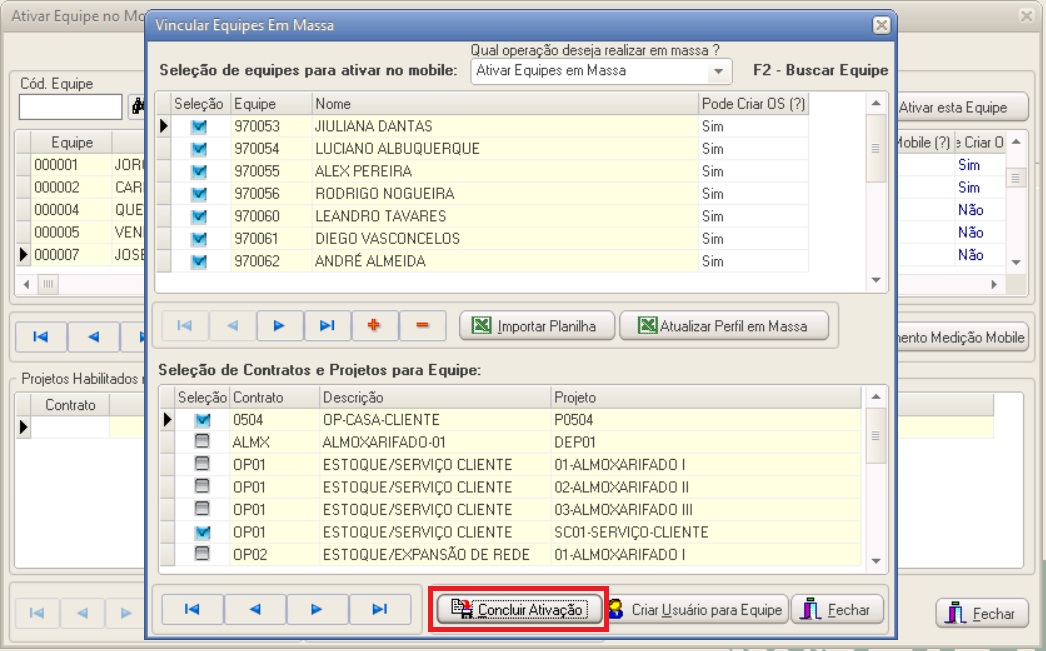Go to first record in contracts navigator
This screenshot has height=651, width=1046.
(x=192, y=609)
